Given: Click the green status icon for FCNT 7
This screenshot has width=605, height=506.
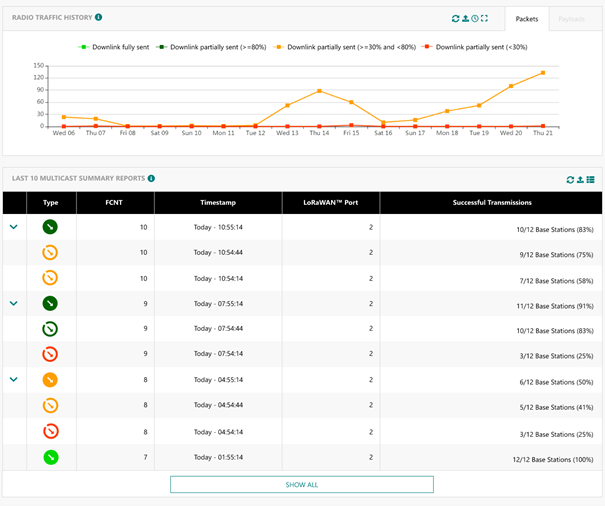Looking at the screenshot, I should coord(49,457).
